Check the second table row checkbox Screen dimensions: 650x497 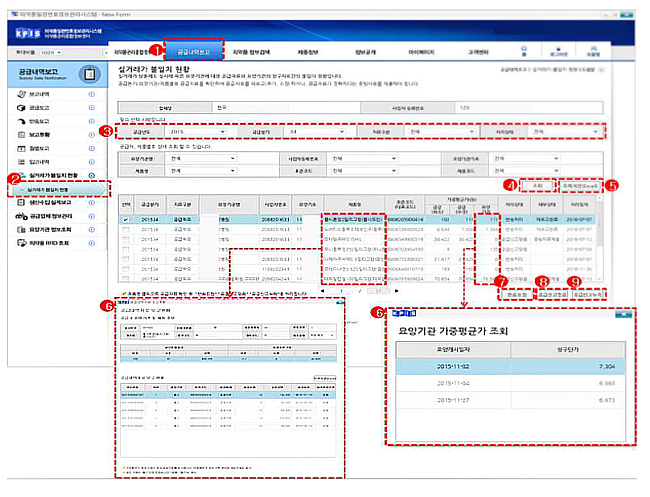pos(126,229)
